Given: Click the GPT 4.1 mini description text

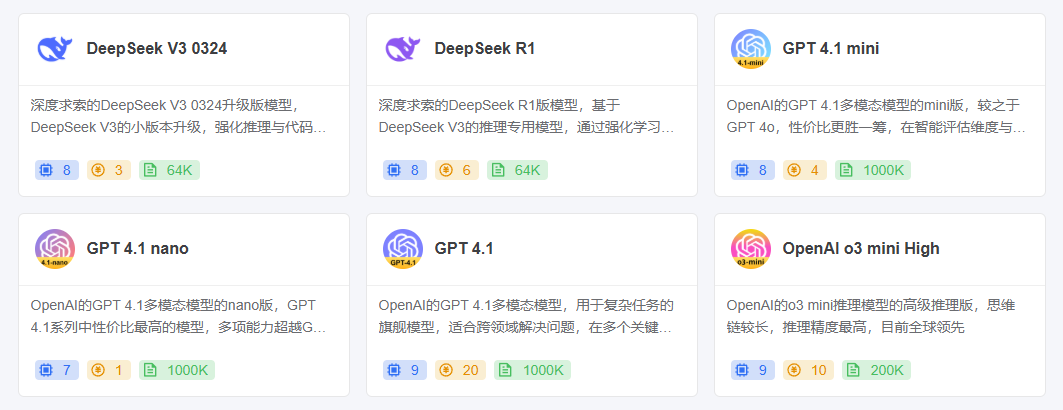Looking at the screenshot, I should click(x=875, y=117).
